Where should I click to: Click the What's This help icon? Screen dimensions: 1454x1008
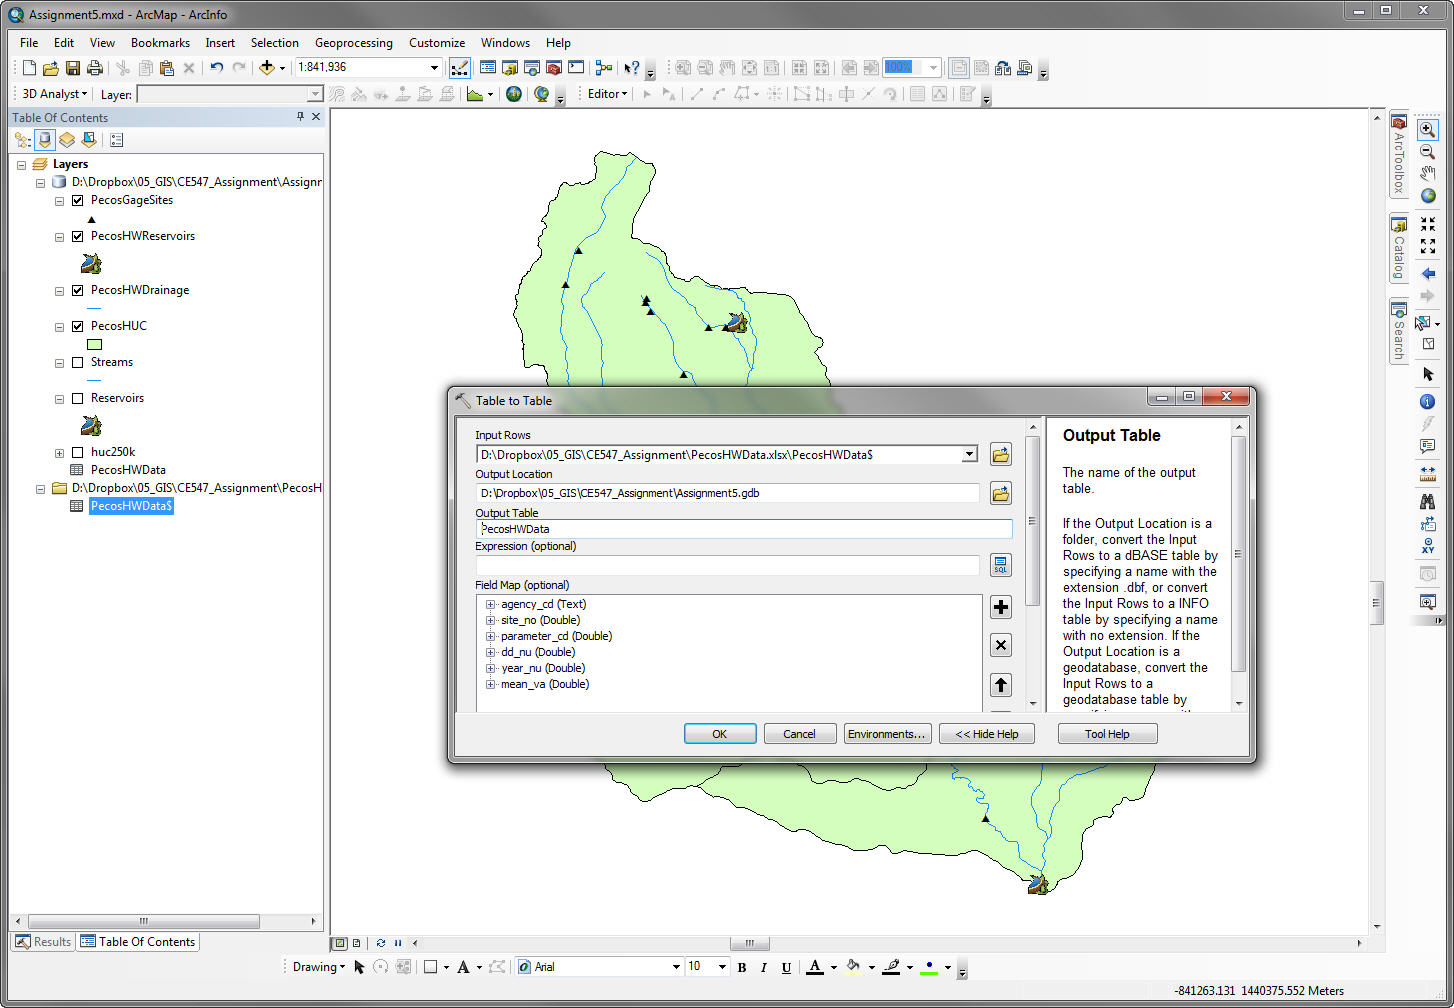tap(632, 68)
